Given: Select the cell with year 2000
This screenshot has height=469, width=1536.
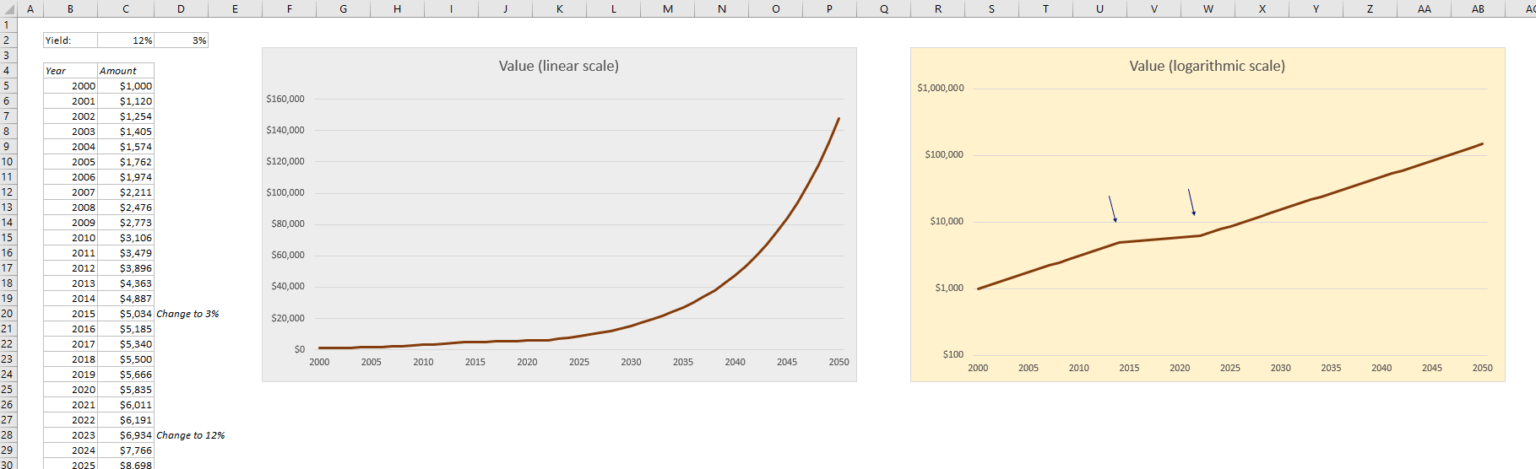Looking at the screenshot, I should [70, 87].
